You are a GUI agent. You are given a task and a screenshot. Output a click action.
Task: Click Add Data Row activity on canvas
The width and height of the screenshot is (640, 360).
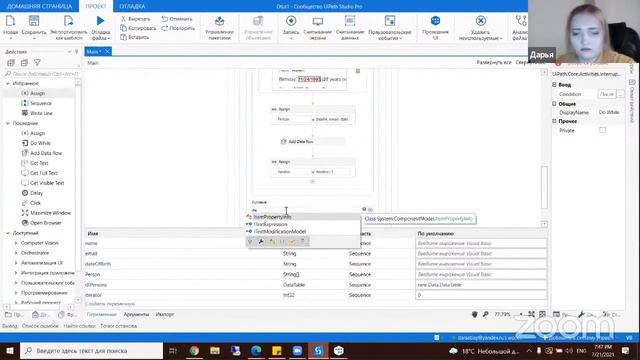click(312, 142)
